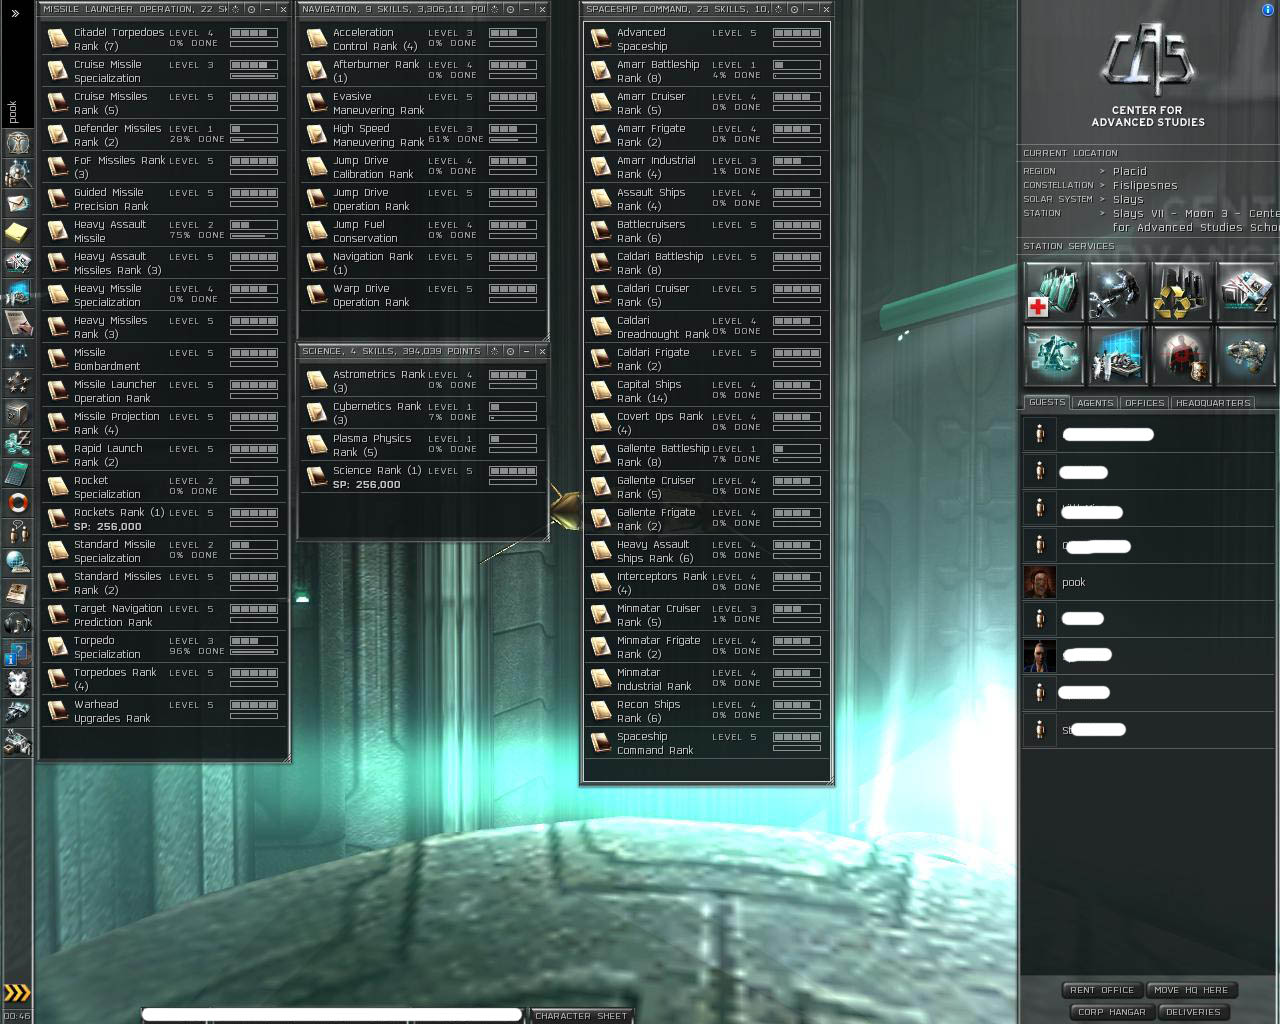Click the Advanced Spaceship skill book icon
This screenshot has width=1280, height=1024.
pyautogui.click(x=601, y=39)
